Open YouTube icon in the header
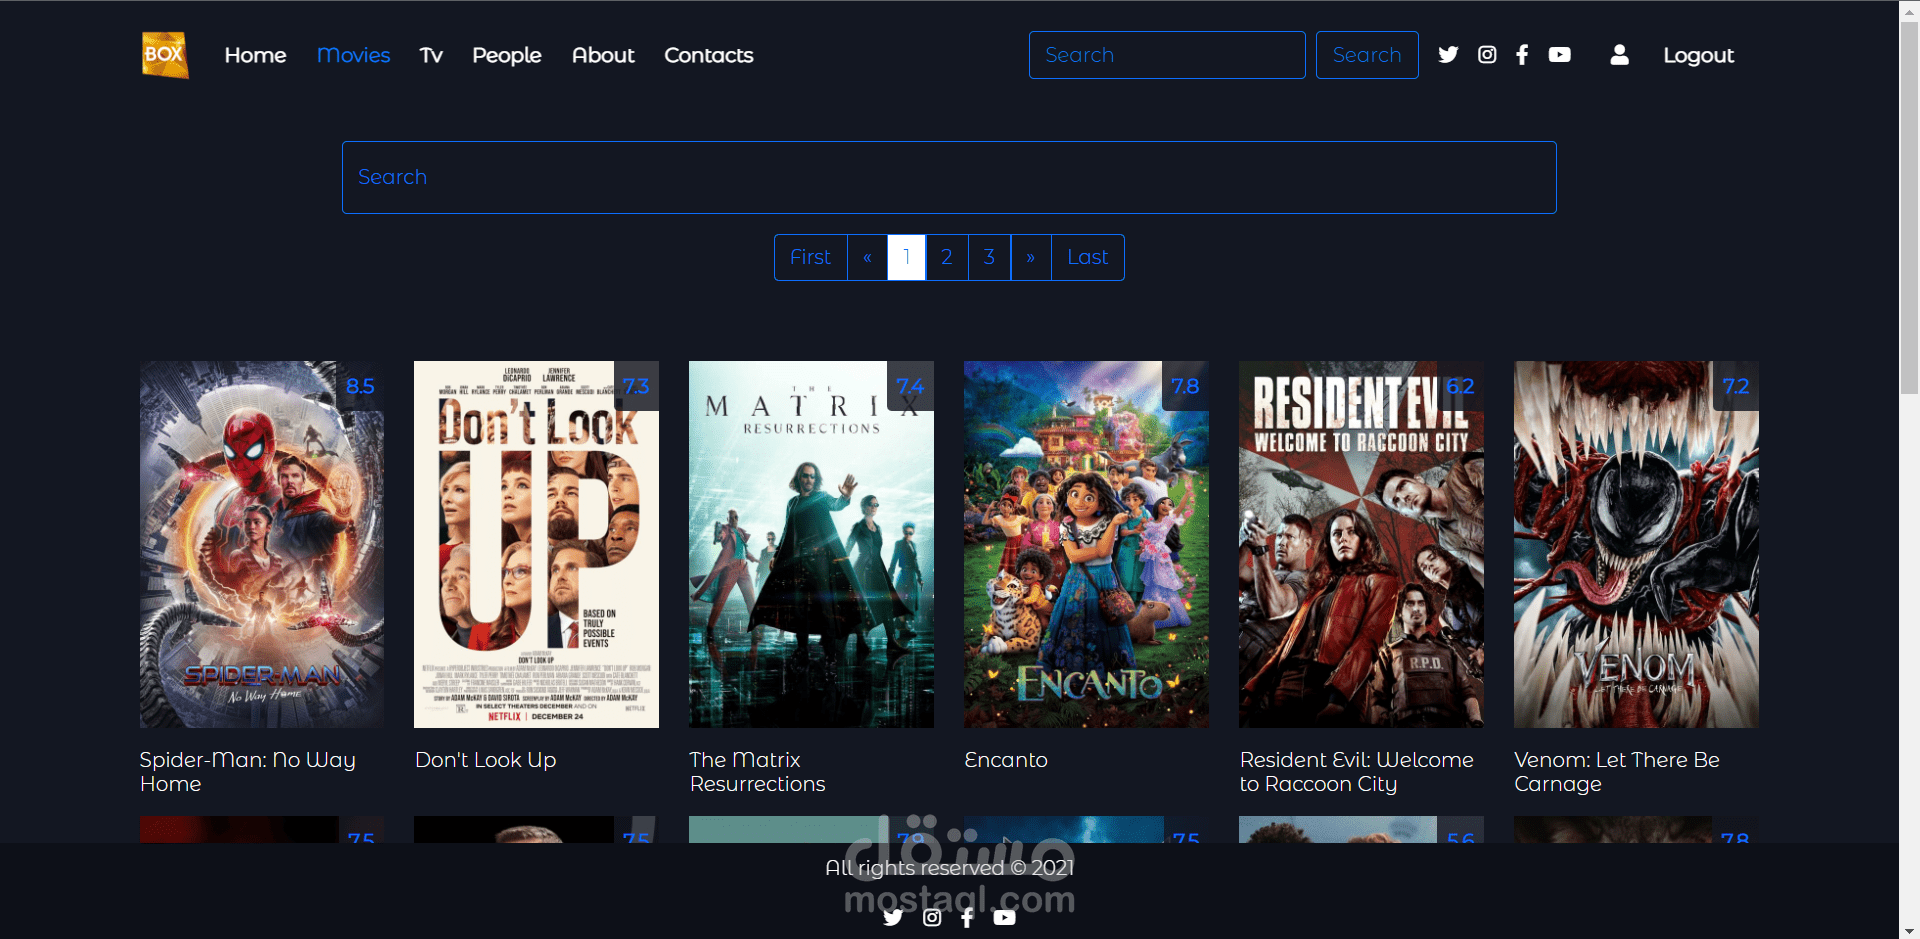 tap(1560, 54)
